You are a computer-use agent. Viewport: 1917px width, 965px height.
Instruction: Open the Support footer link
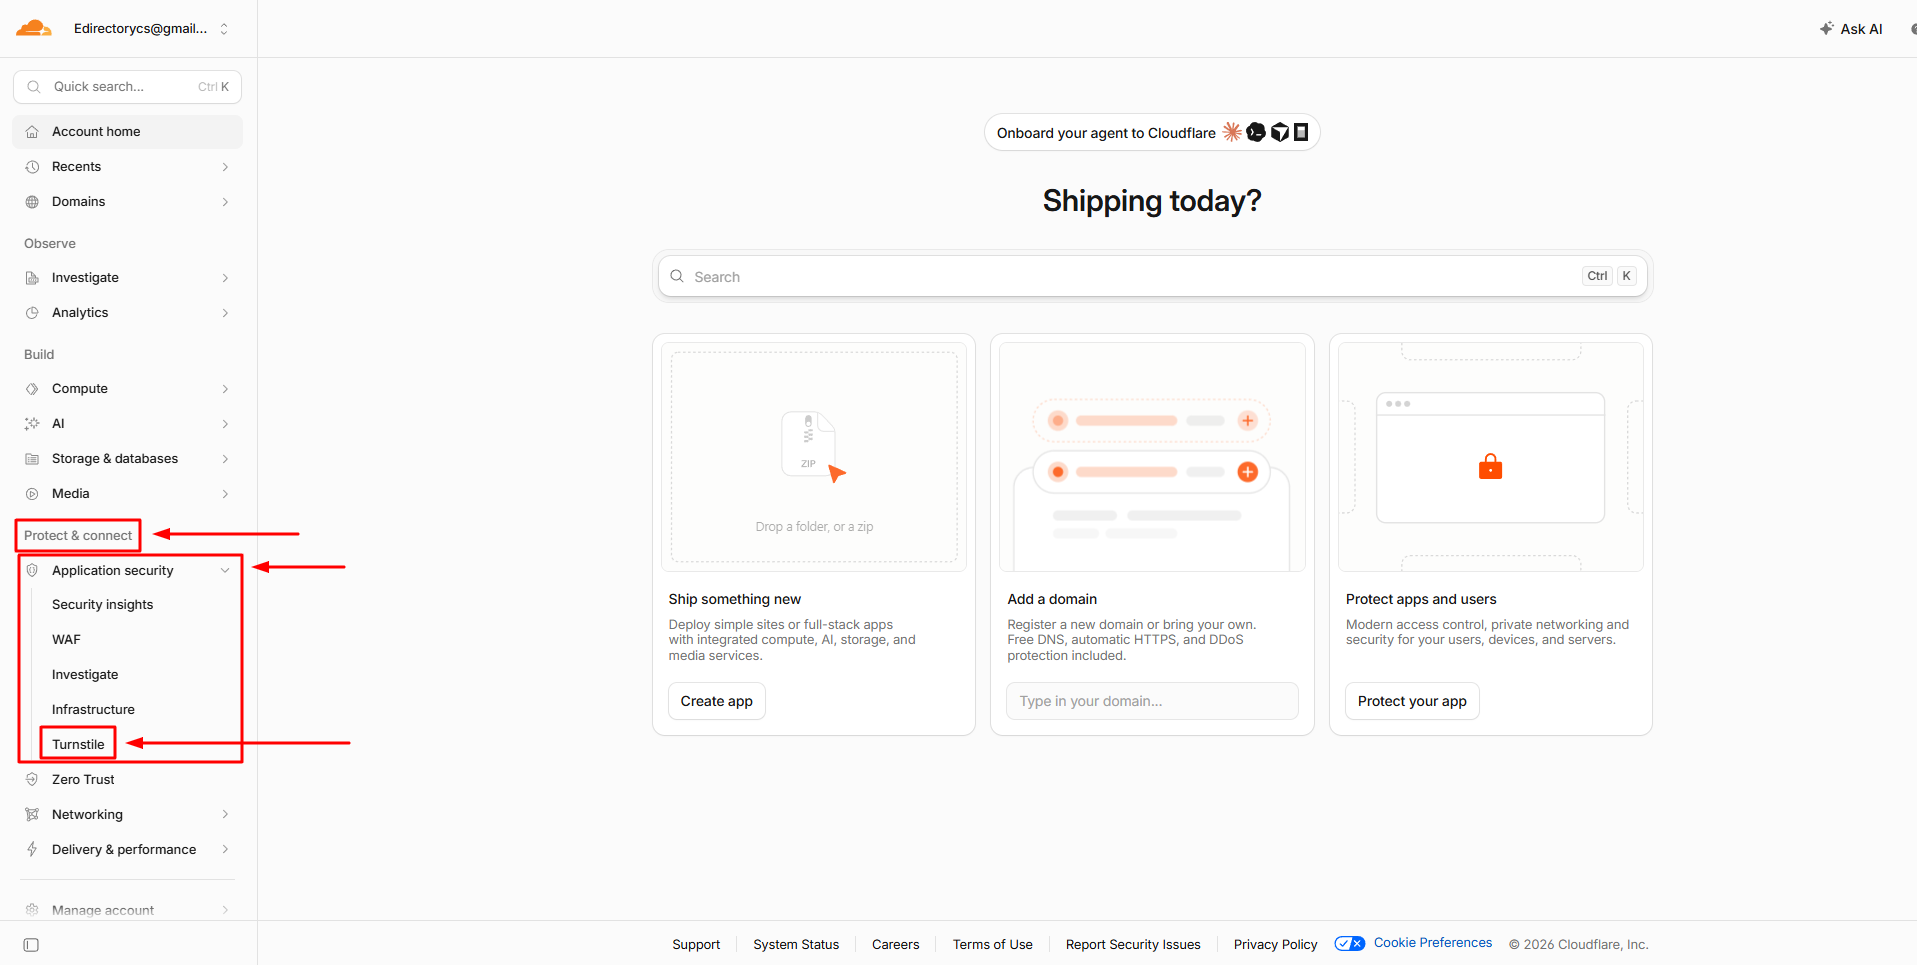pyautogui.click(x=696, y=945)
